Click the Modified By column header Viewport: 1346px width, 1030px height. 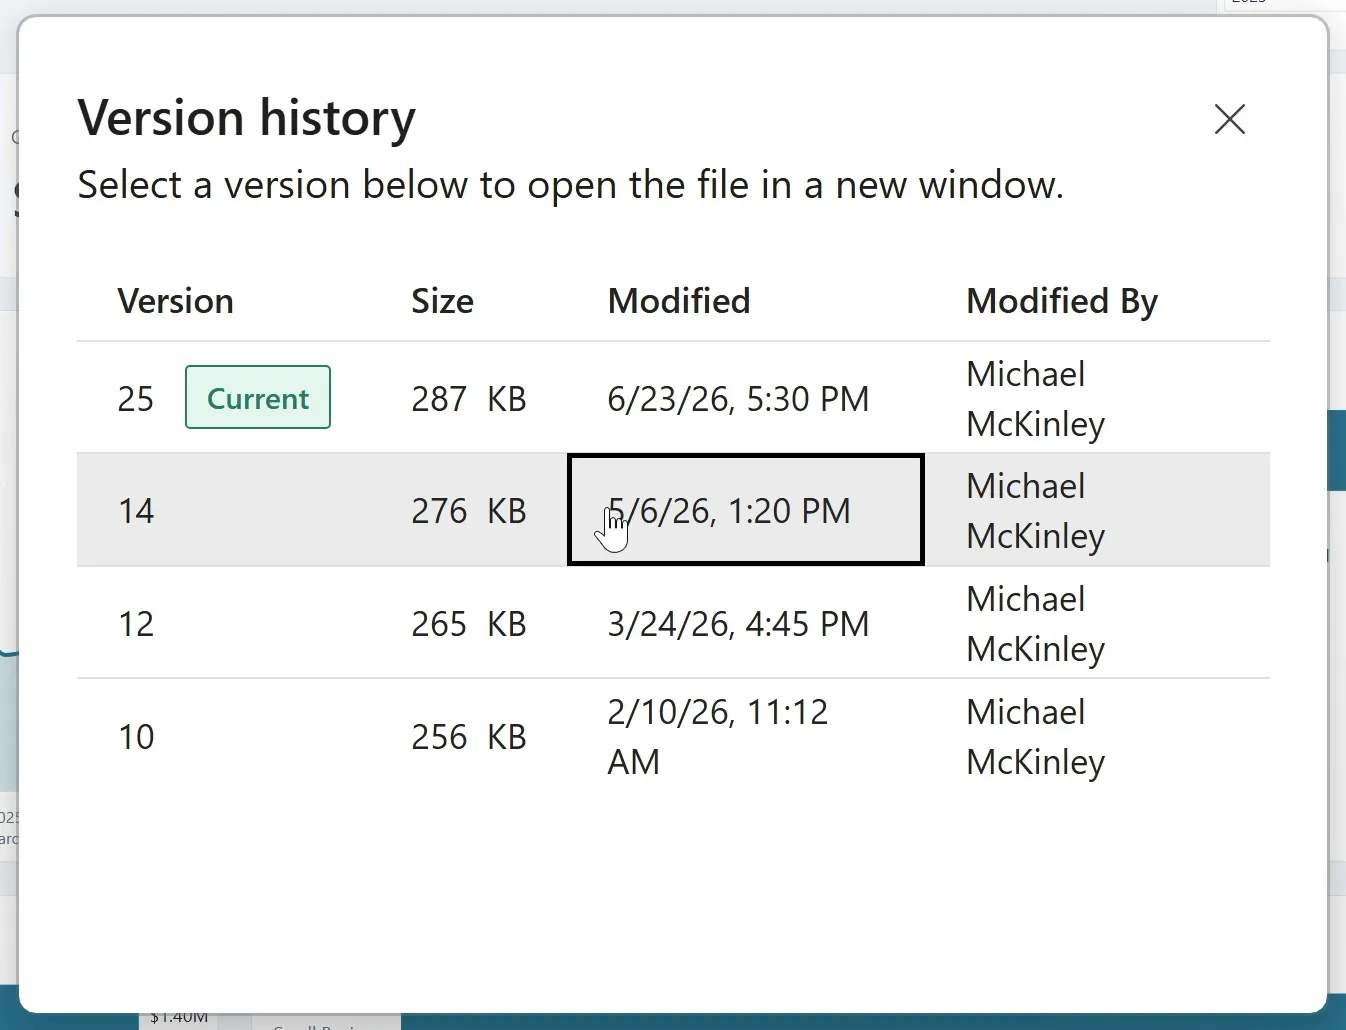(1062, 301)
